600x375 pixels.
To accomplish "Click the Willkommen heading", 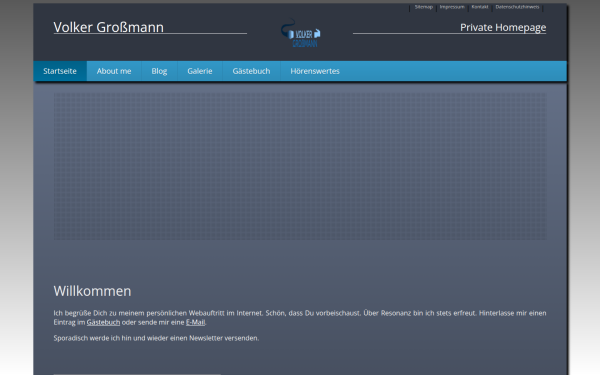I will pos(92,291).
